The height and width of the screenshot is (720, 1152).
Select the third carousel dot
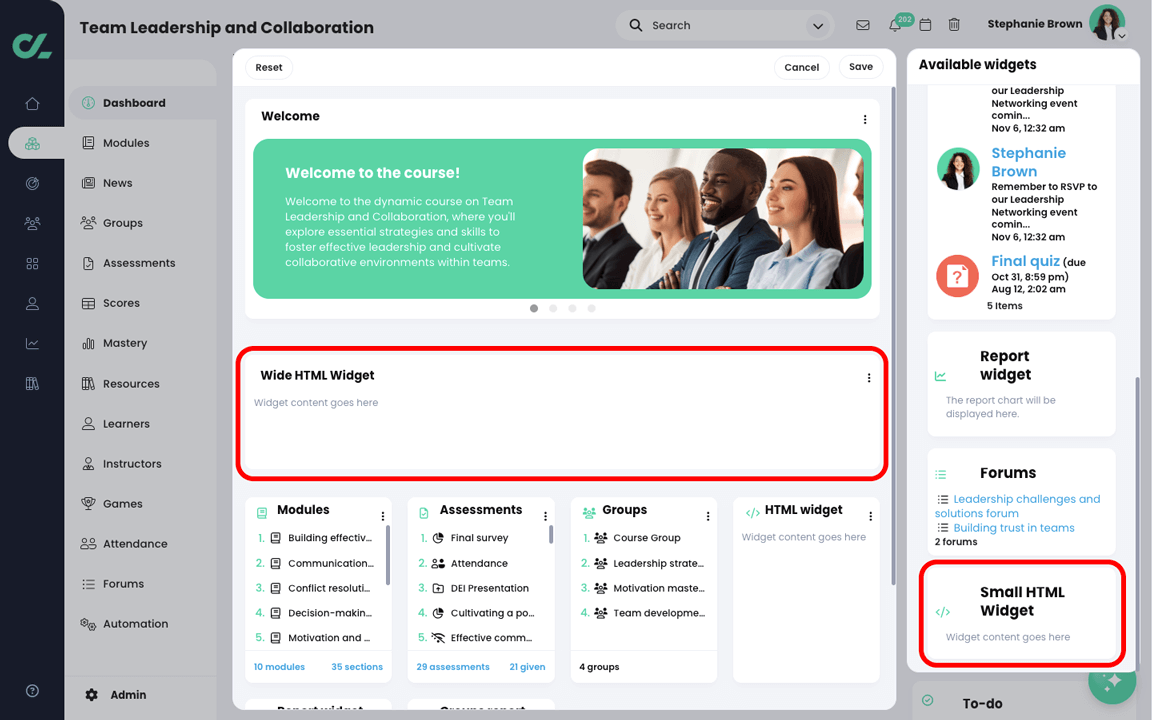point(572,309)
